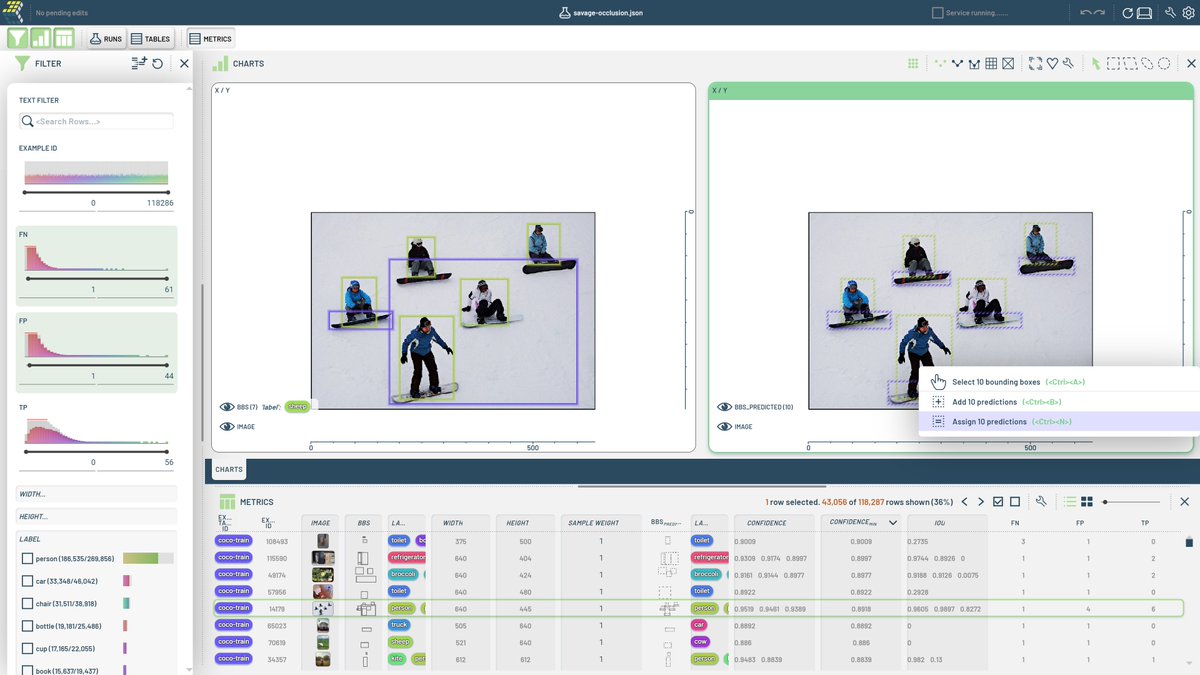Expand the HEIGHT... filter section
Viewport: 1200px width, 675px height.
pyautogui.click(x=98, y=516)
